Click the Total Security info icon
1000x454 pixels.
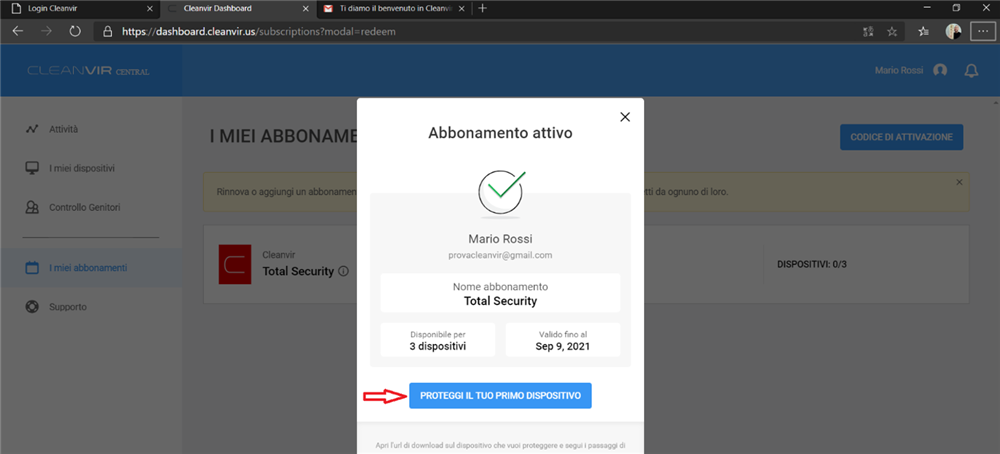coord(343,271)
